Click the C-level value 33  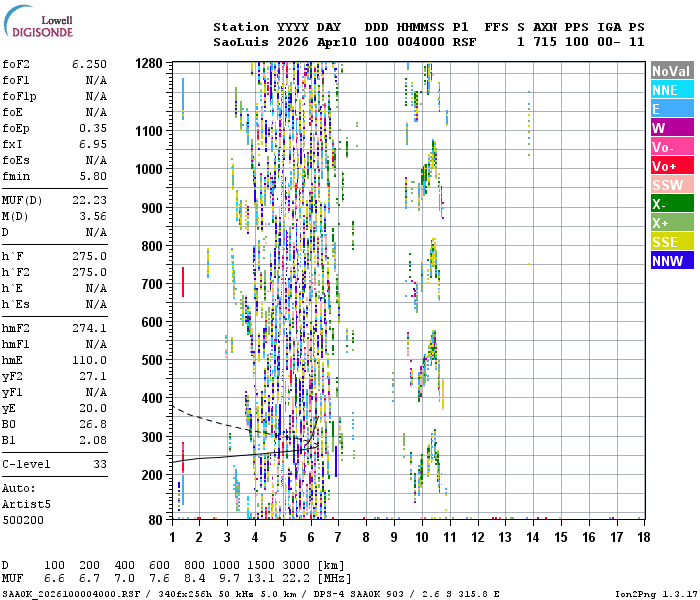point(100,465)
